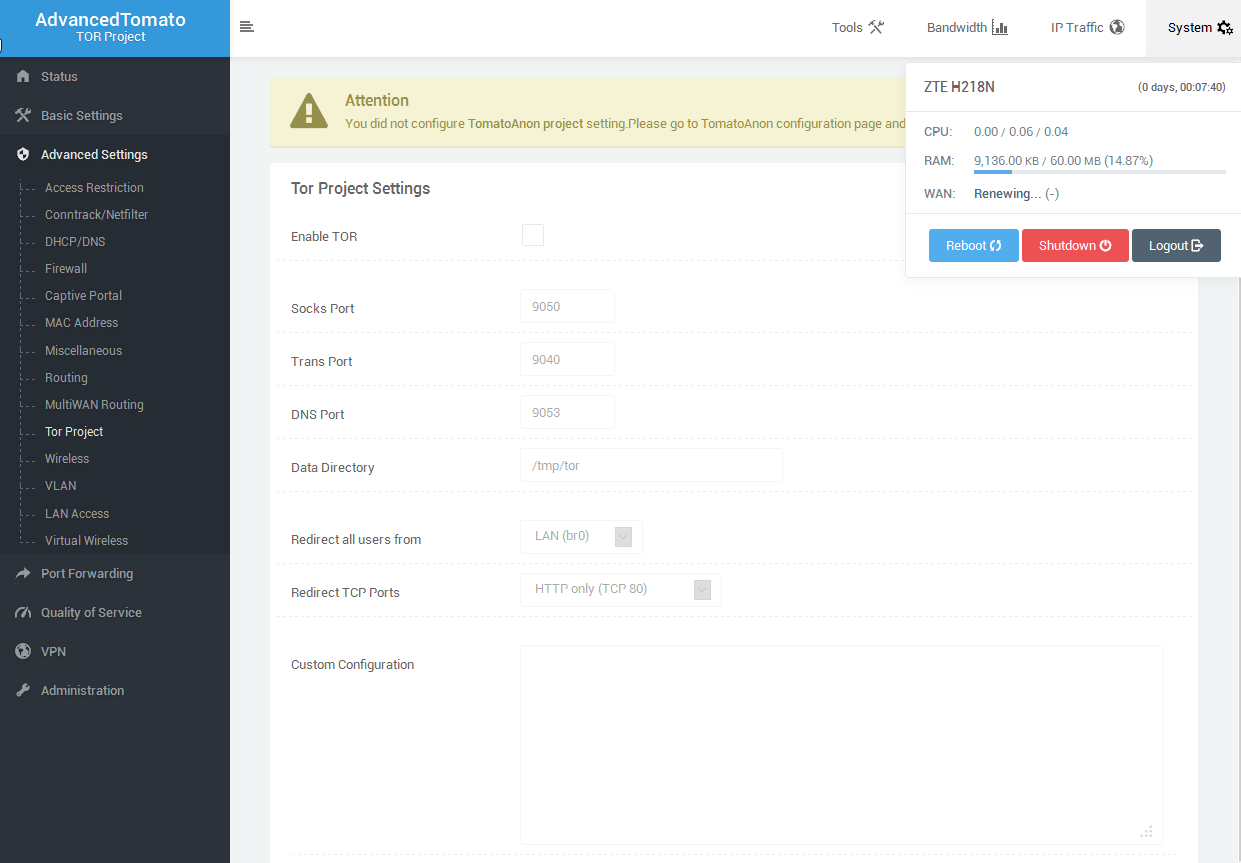The width and height of the screenshot is (1241, 863).
Task: Go to Conntrack/Netfilter page
Action: click(x=96, y=215)
